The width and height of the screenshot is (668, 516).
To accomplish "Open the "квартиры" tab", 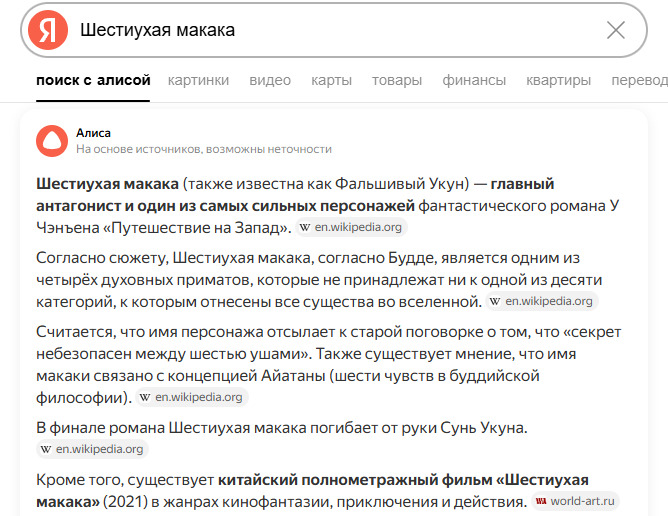I will coord(559,80).
